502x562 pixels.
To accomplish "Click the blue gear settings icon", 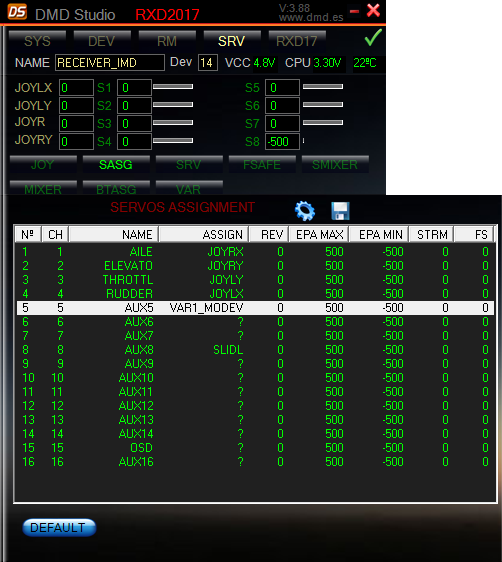I will (305, 211).
